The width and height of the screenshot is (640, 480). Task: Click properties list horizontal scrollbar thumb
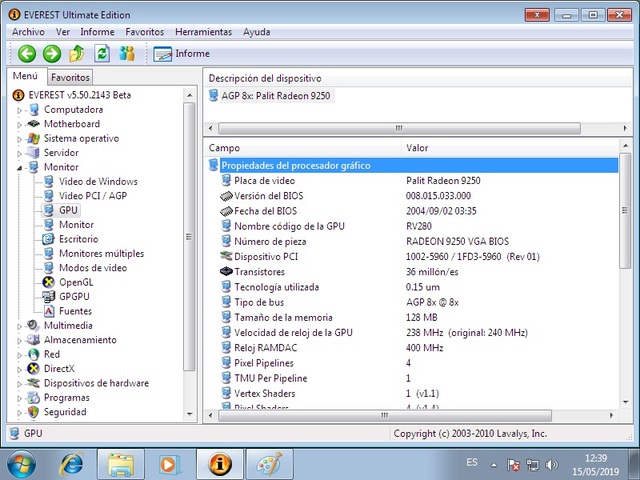tap(385, 416)
